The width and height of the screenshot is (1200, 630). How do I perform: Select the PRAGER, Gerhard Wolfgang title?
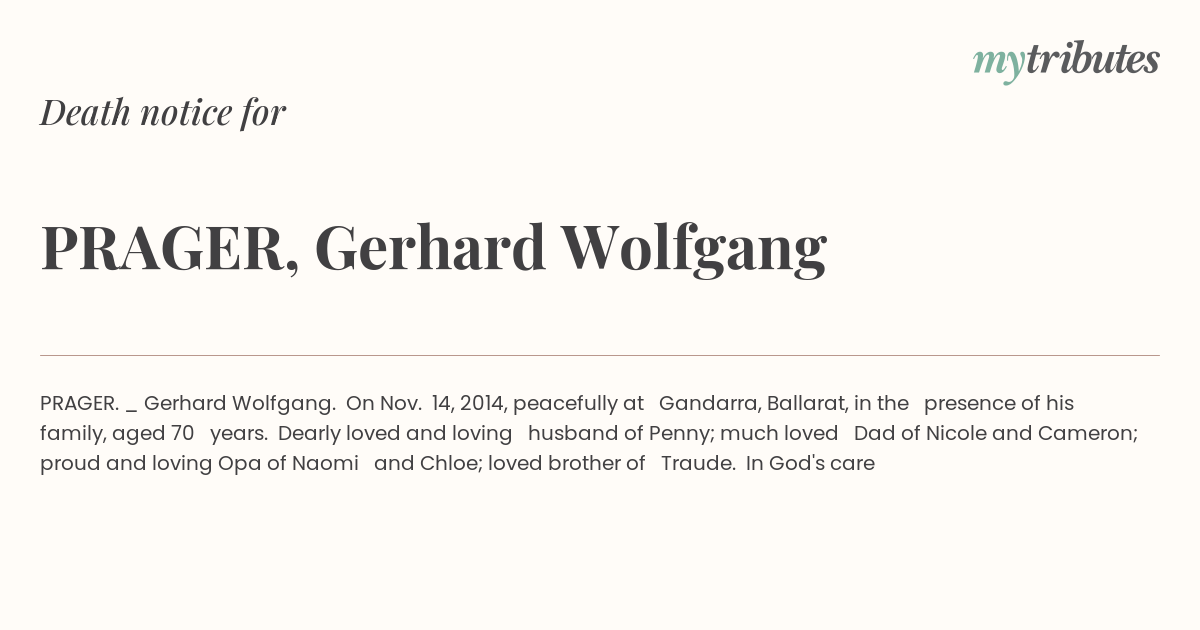pos(433,249)
